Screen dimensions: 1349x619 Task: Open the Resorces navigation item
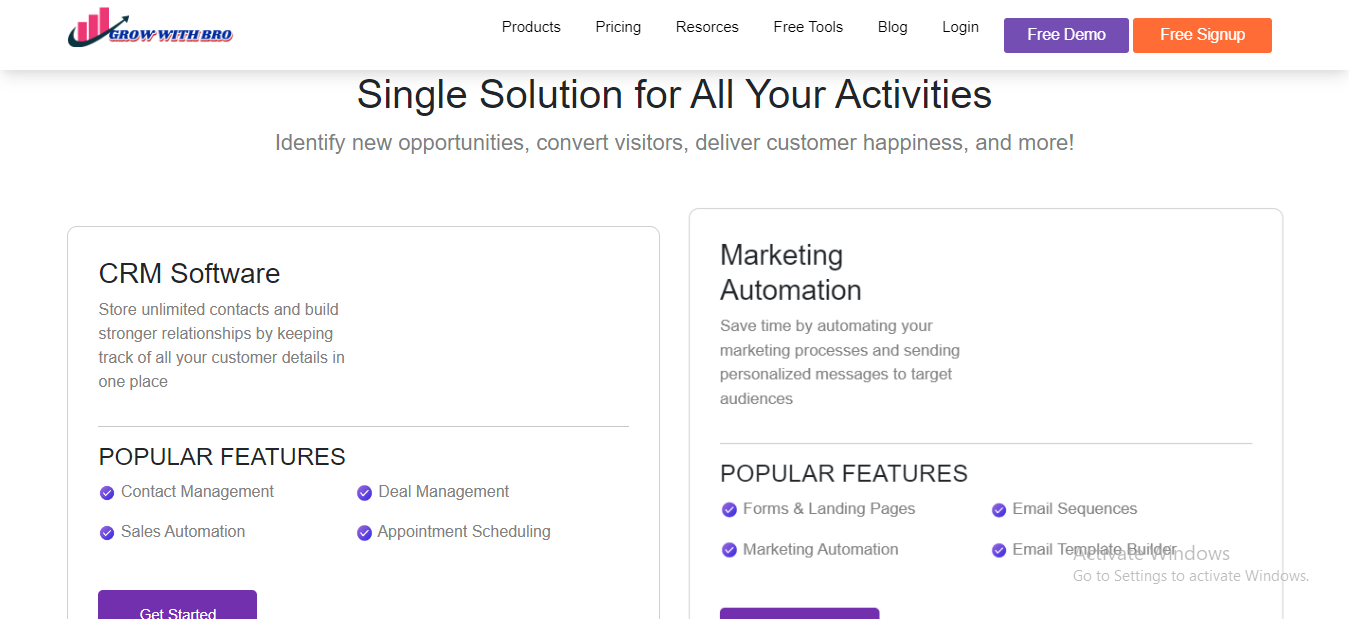click(707, 27)
